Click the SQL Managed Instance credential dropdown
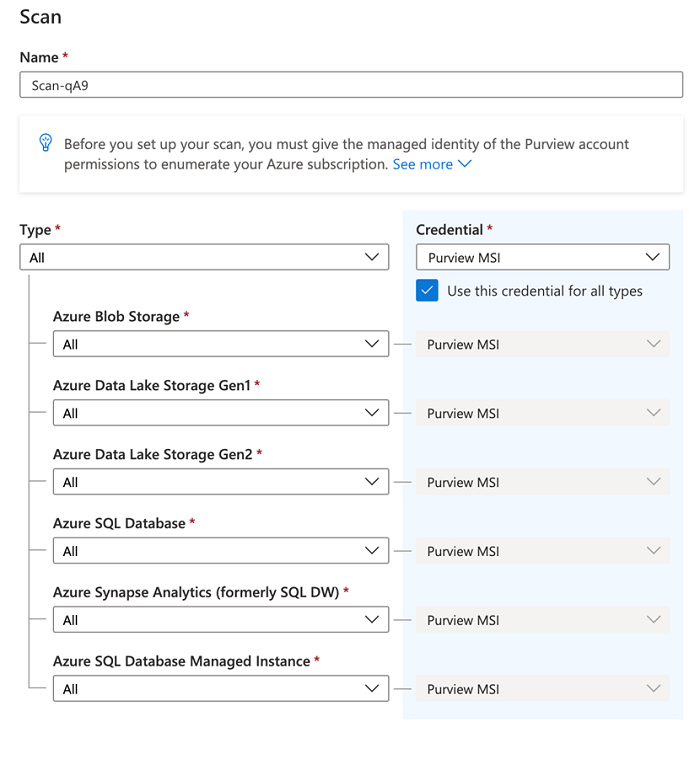Viewport: 700px width, 770px height. point(542,689)
